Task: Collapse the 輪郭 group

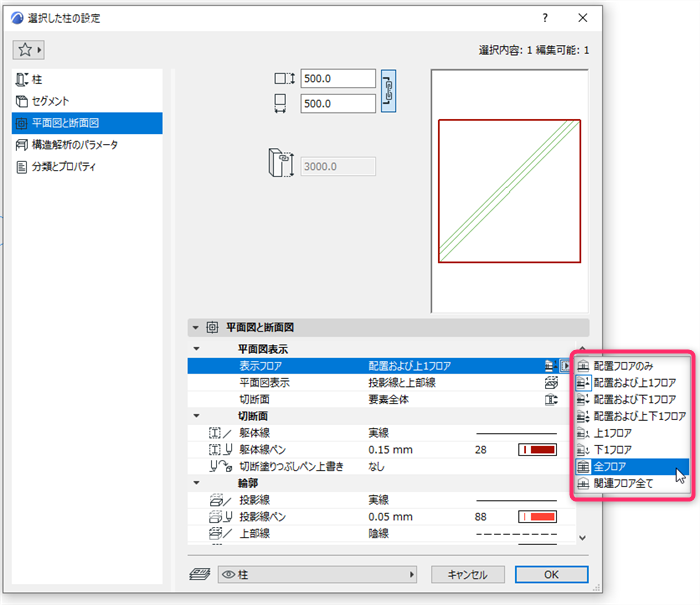Action: click(196, 483)
